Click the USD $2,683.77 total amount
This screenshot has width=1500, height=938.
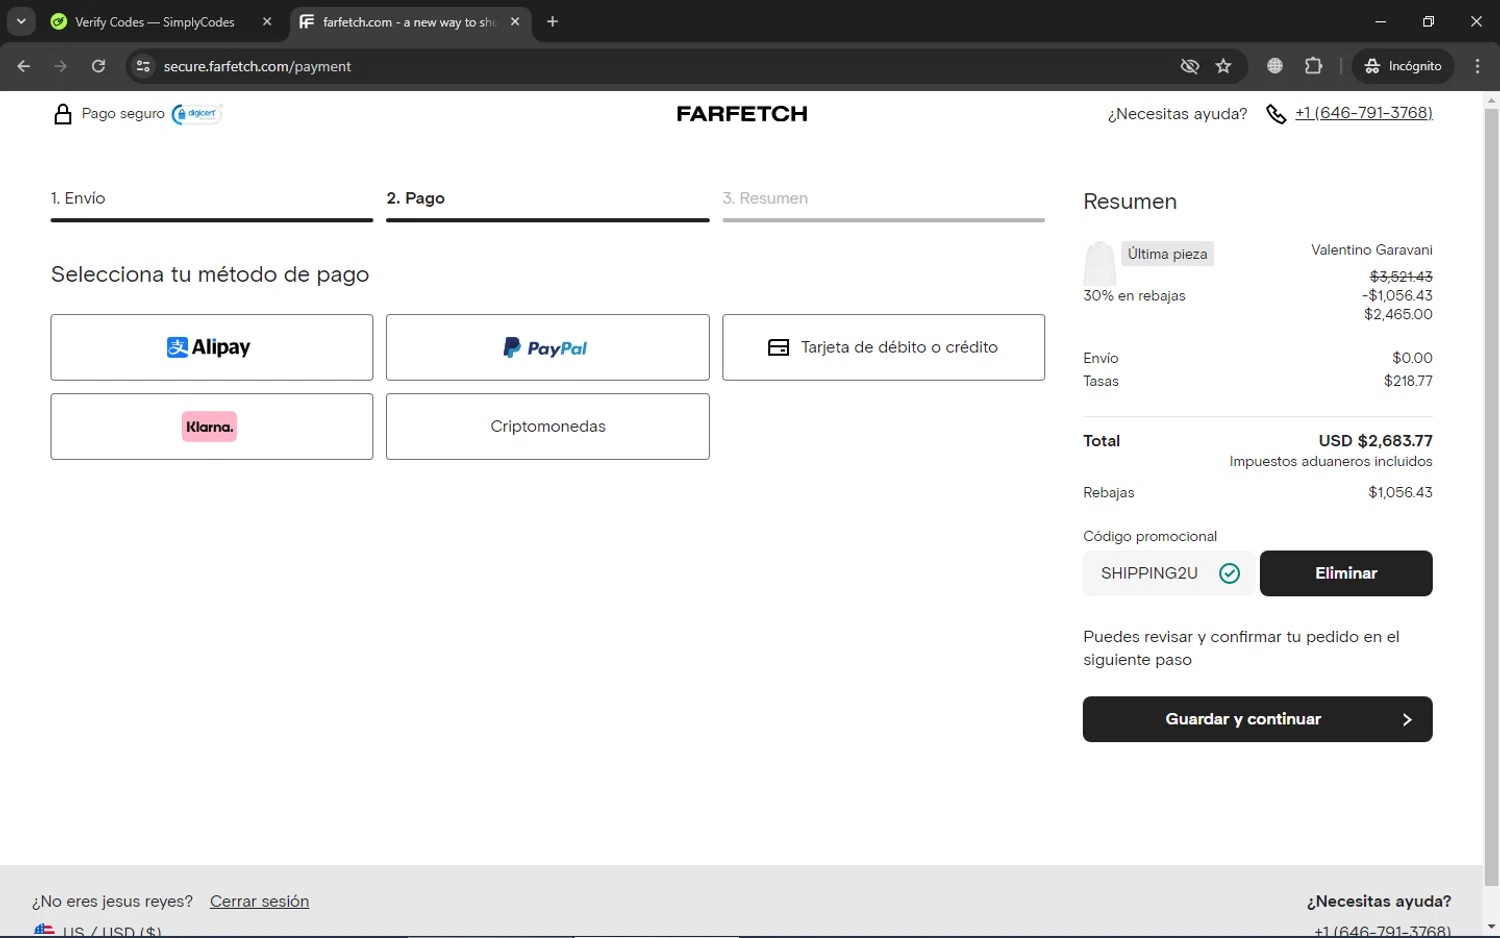(1375, 441)
